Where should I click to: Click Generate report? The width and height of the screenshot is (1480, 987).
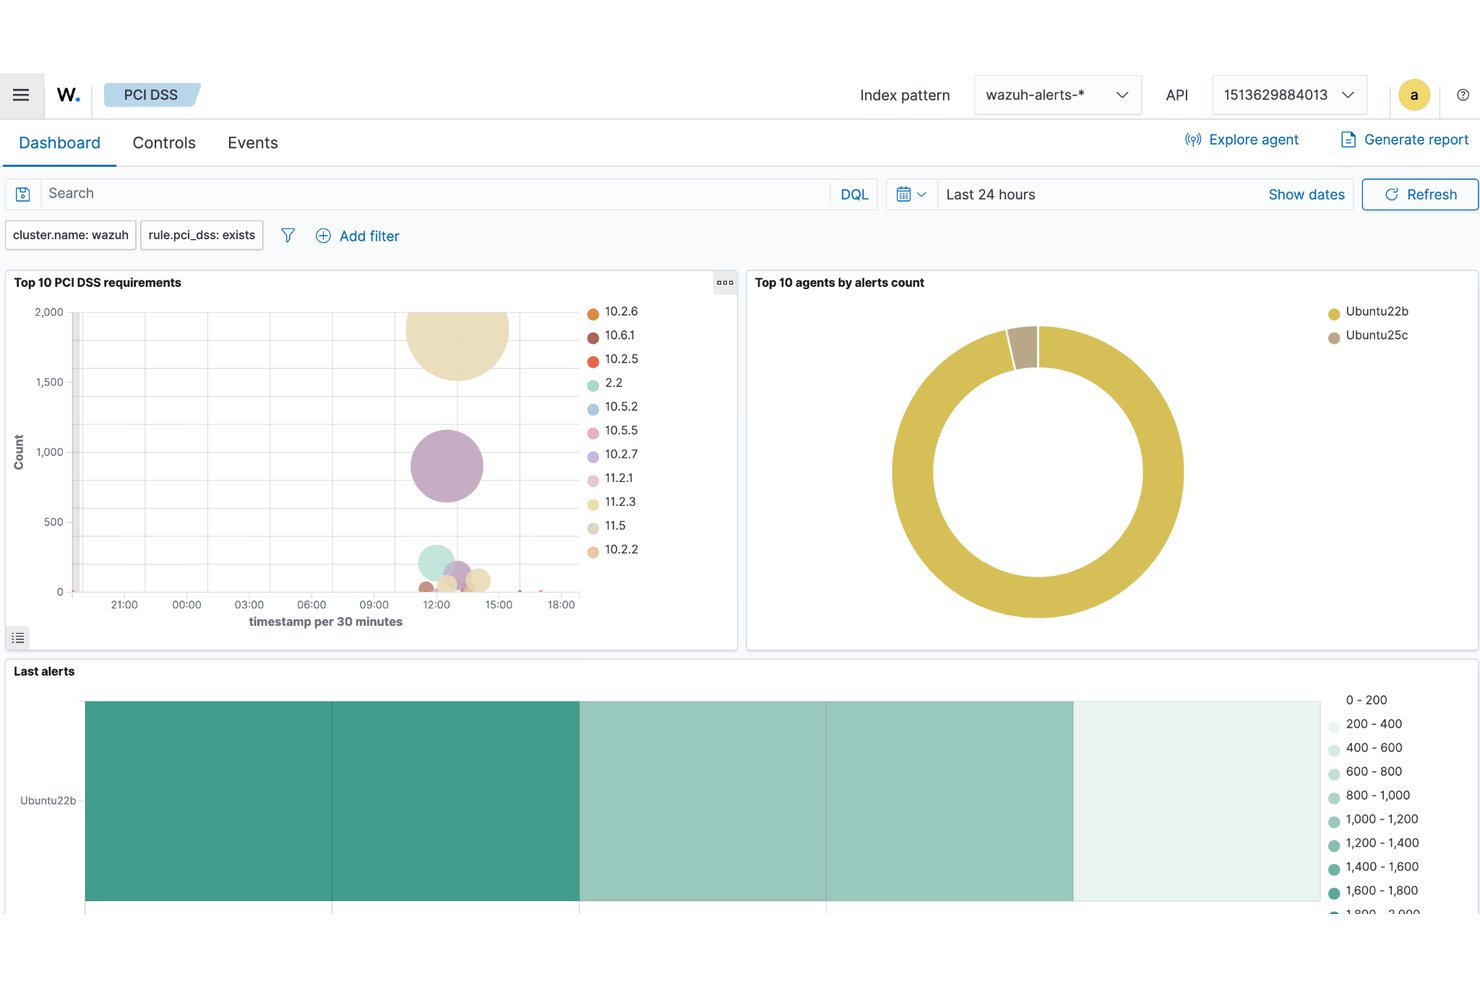(x=1405, y=140)
